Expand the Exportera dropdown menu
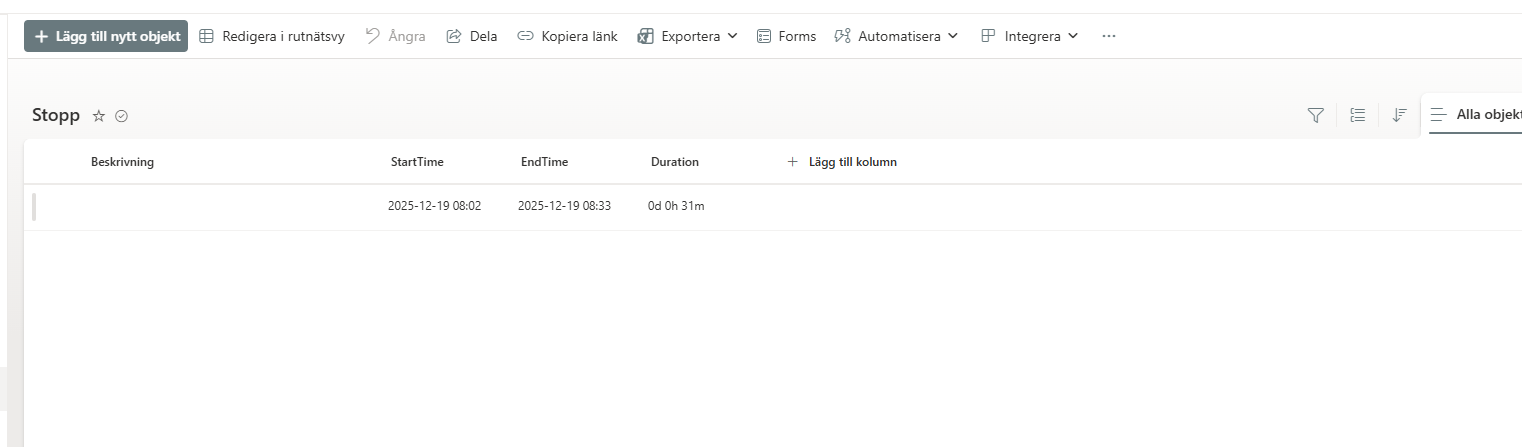This screenshot has width=1522, height=447. pos(688,36)
